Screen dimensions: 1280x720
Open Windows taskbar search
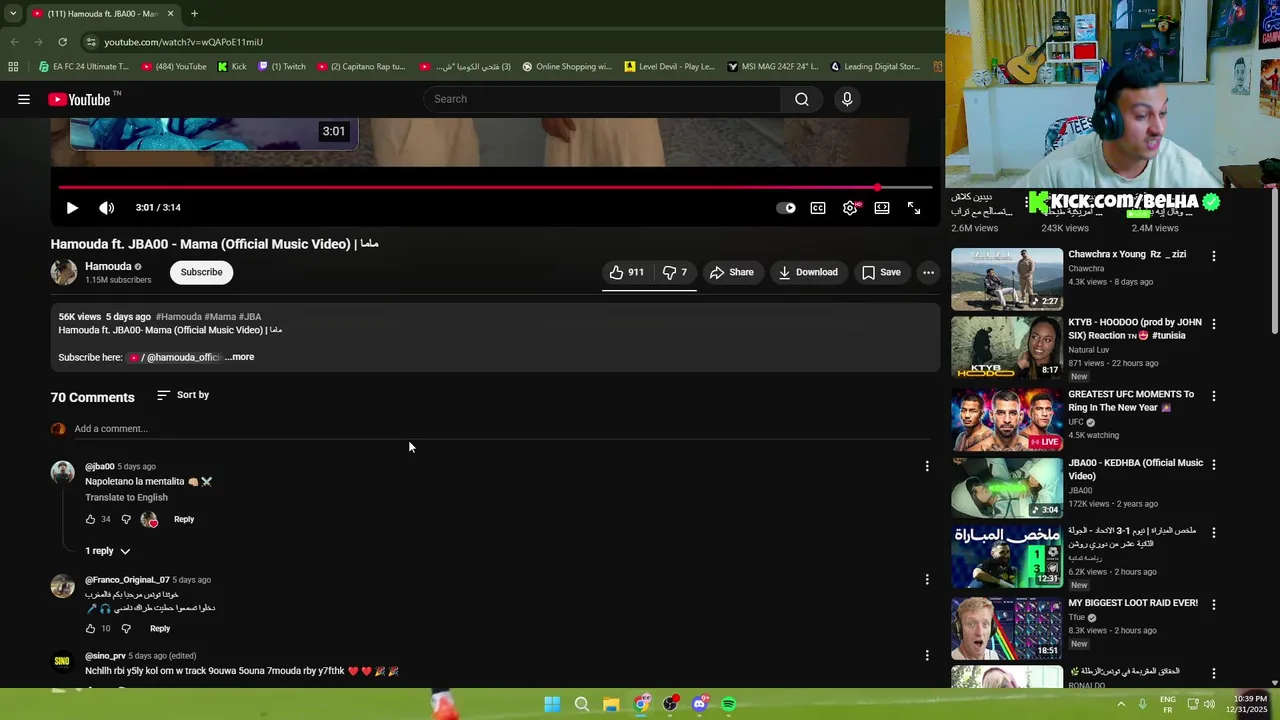pos(581,704)
